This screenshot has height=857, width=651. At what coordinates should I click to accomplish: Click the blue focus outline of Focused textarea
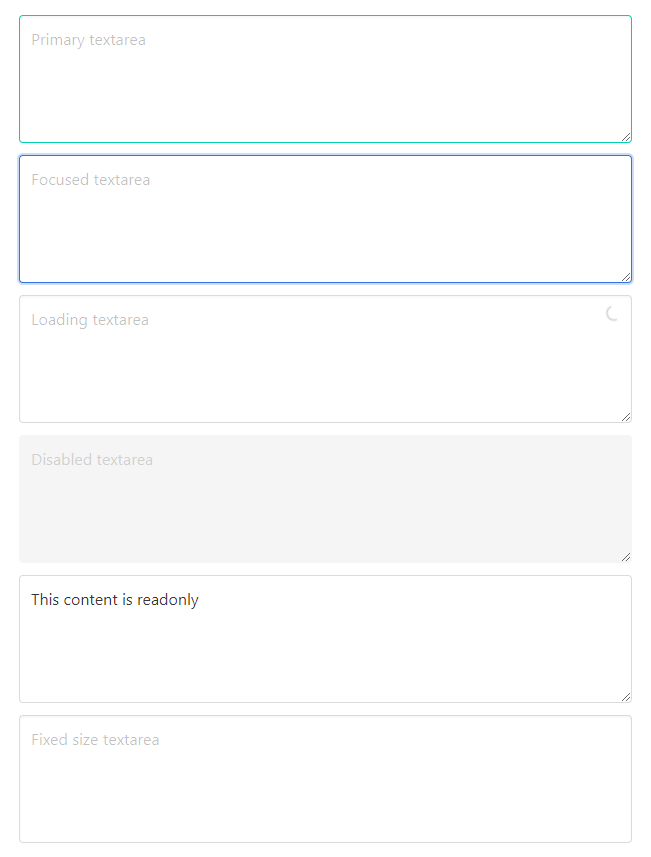(325, 156)
